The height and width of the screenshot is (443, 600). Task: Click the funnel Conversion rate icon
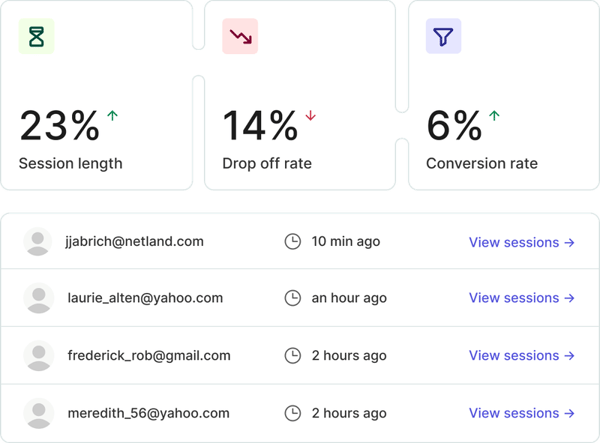pos(443,37)
